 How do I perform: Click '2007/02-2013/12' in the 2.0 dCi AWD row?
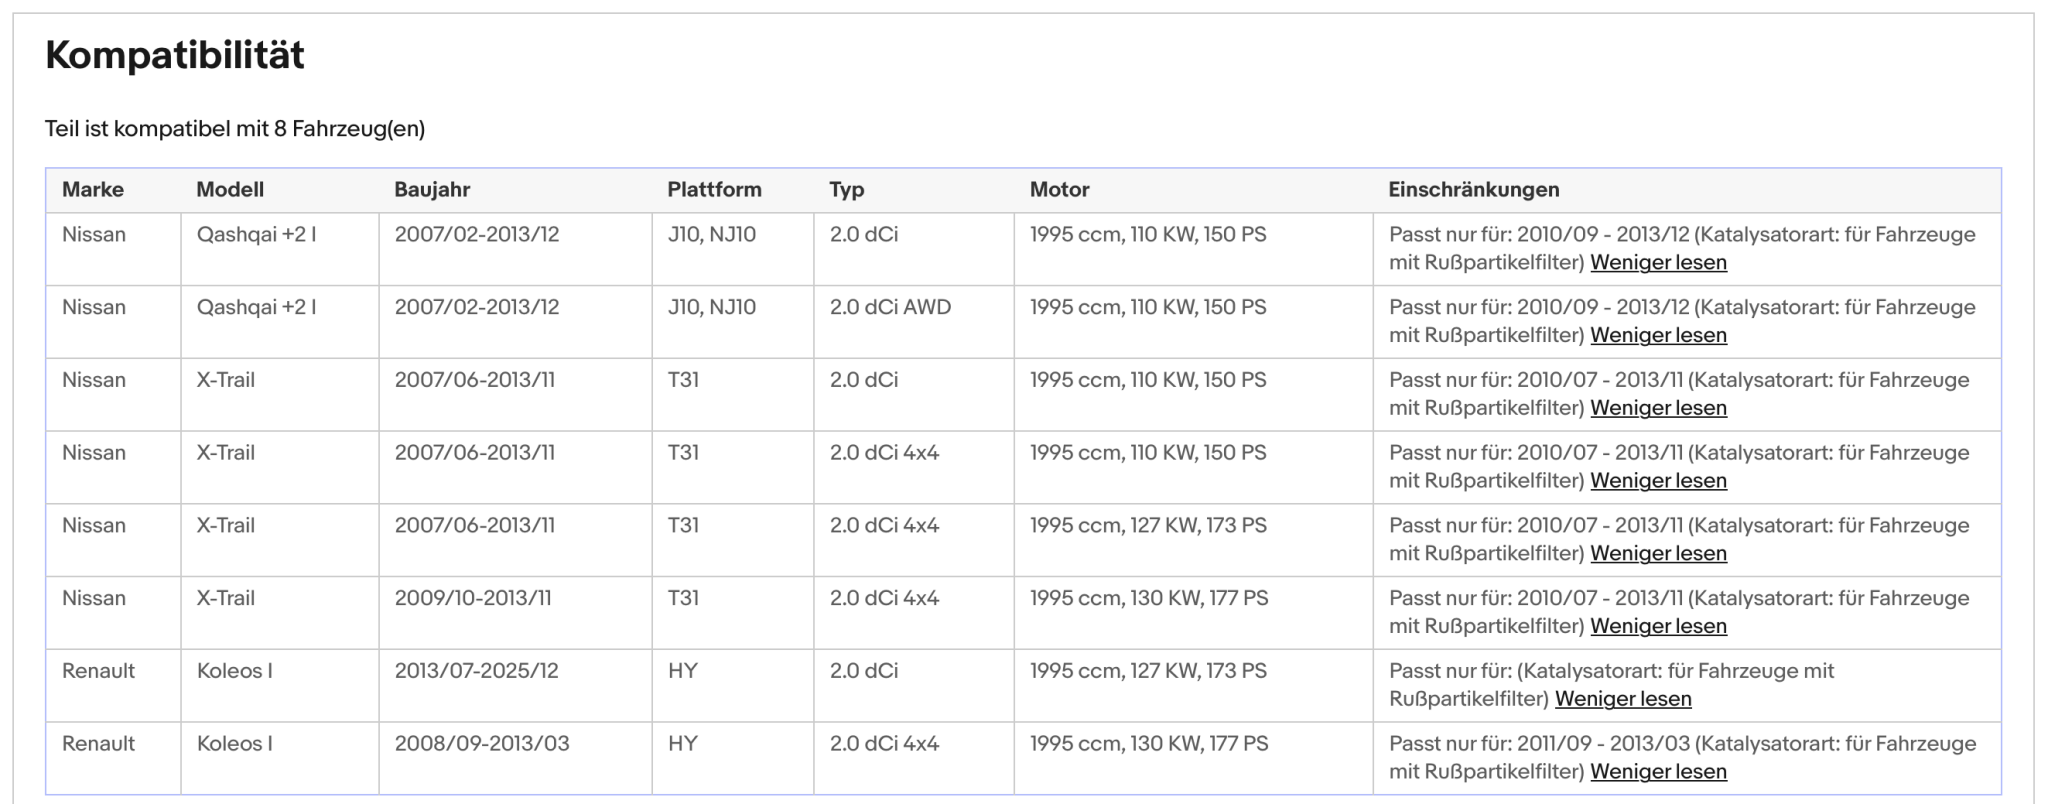pos(477,307)
